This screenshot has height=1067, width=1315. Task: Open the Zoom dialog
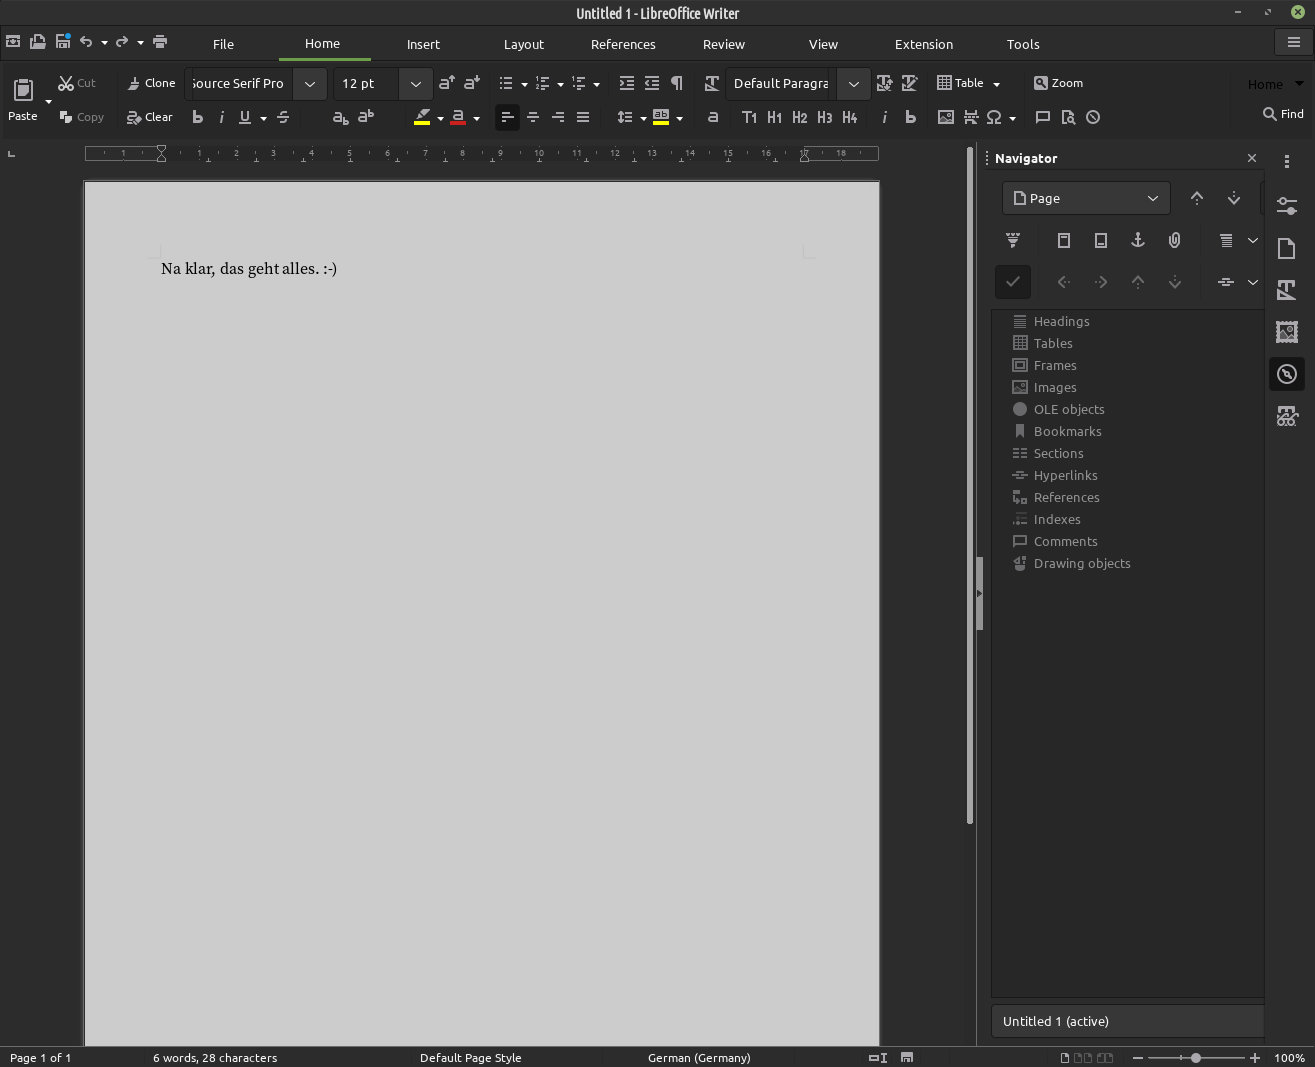1057,83
